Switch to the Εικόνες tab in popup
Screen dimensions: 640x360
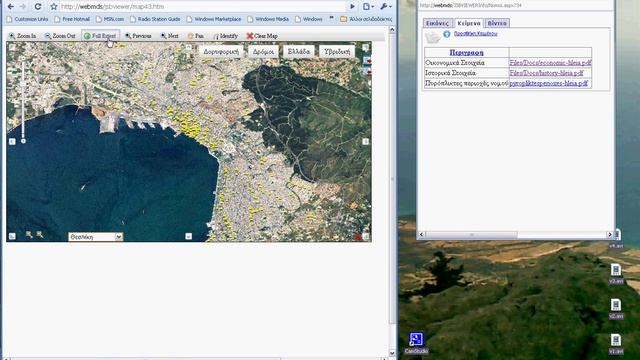[x=437, y=23]
